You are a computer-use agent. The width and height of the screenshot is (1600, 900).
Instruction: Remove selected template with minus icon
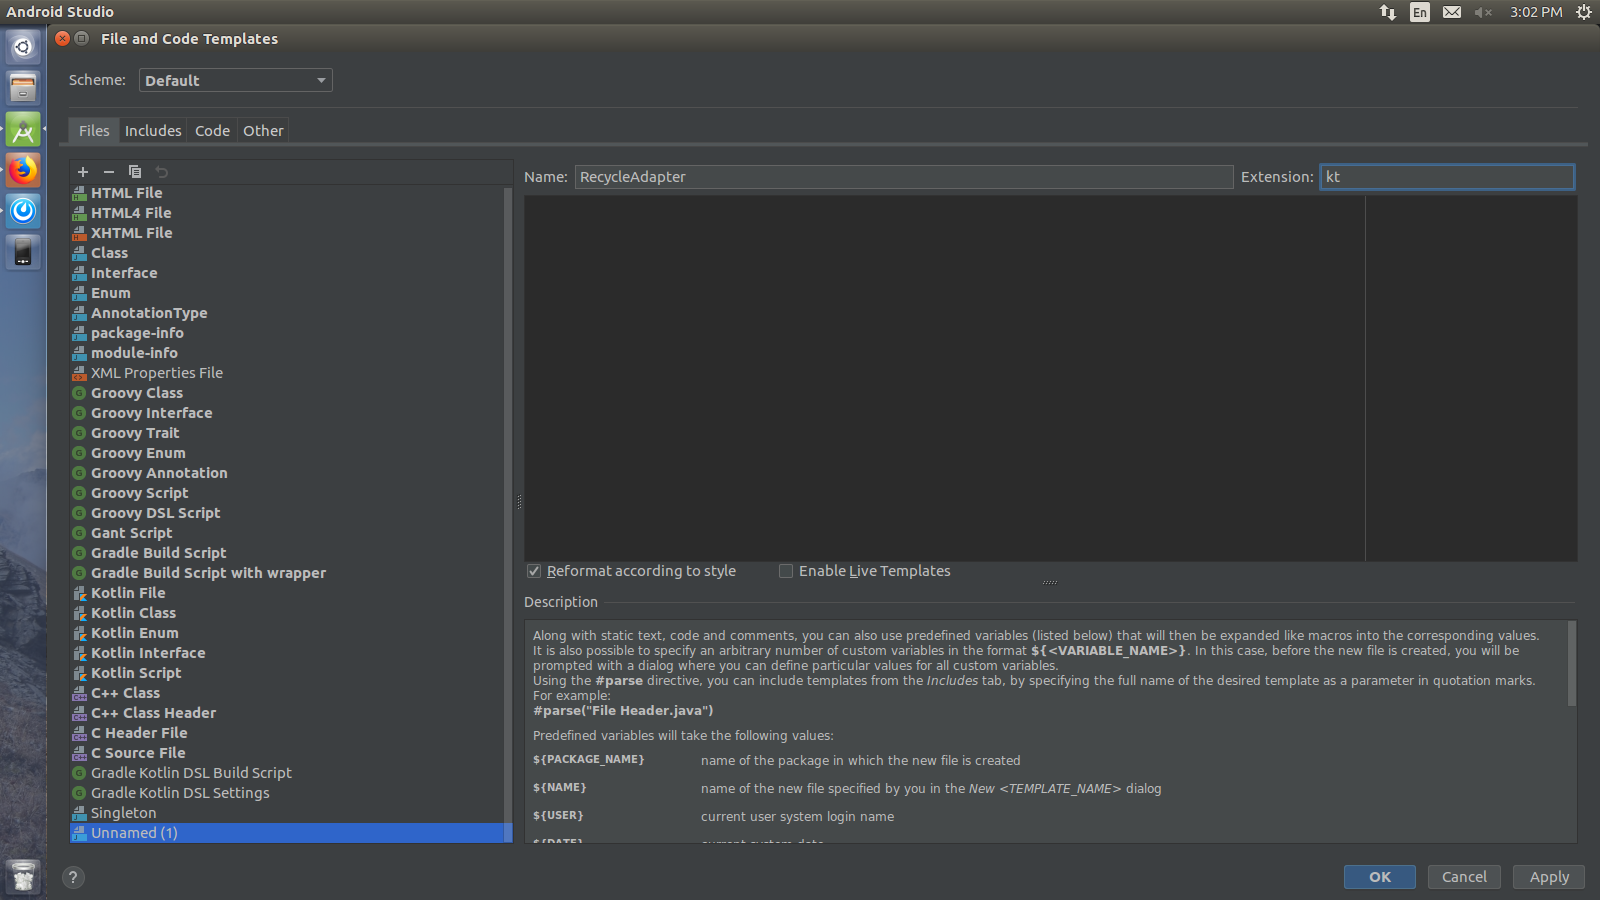[x=109, y=172]
